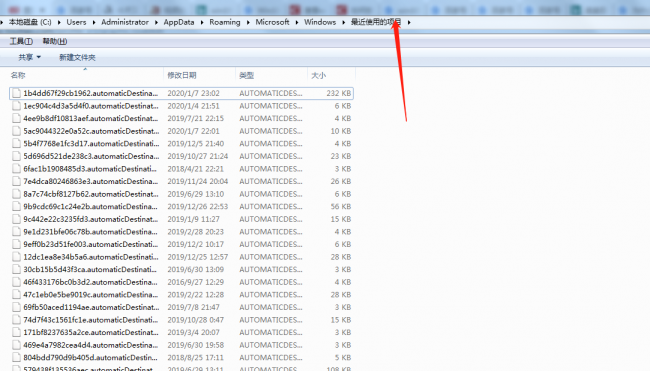Navigate to Users folder in address bar
Screen dimensions: 650x371
click(76, 22)
